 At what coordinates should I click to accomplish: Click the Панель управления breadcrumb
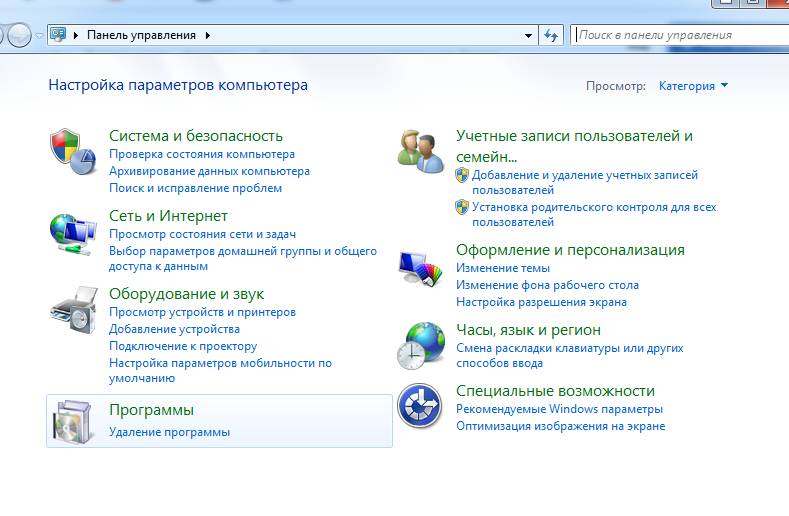pos(141,35)
